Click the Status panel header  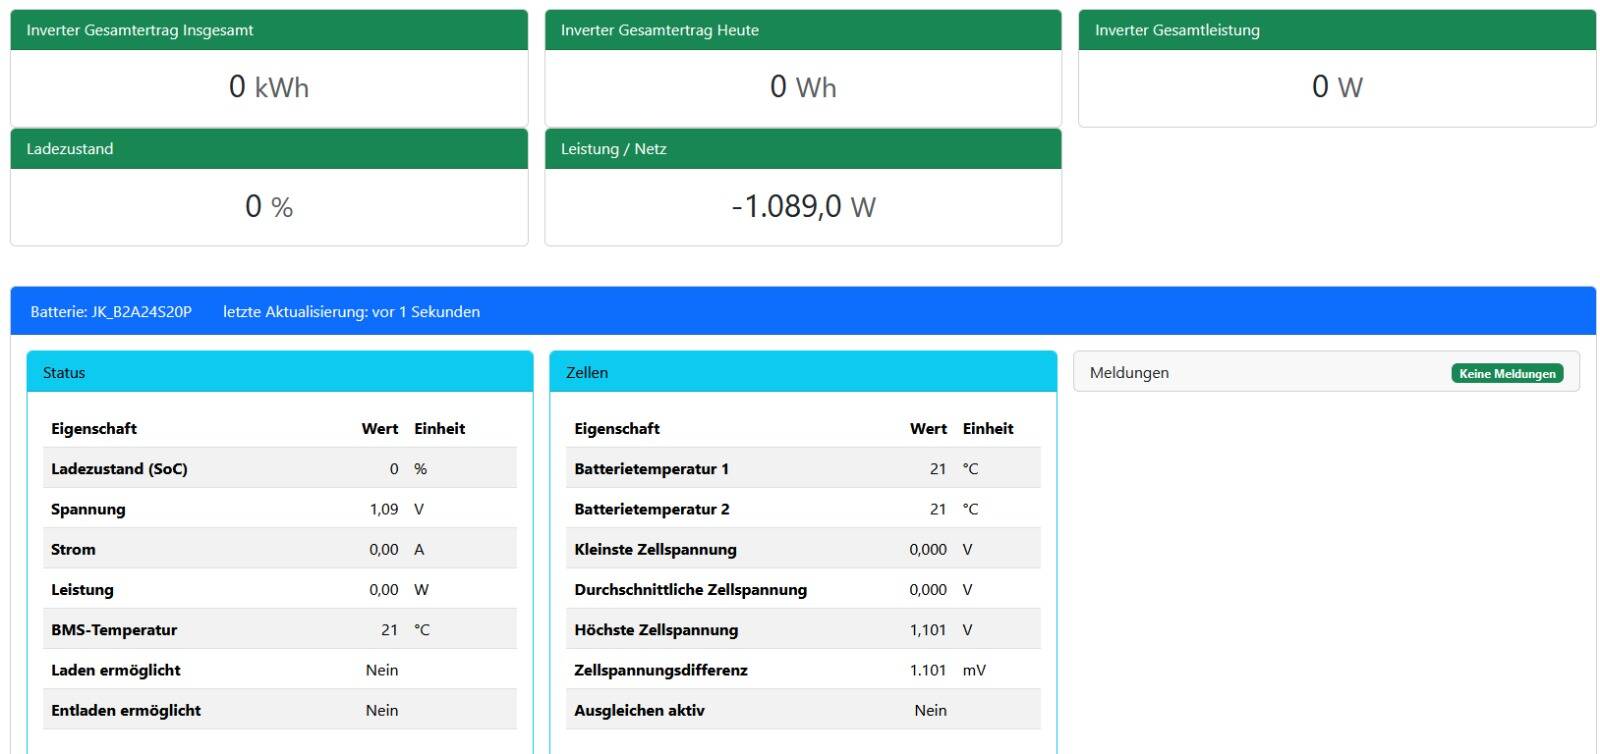click(x=280, y=372)
